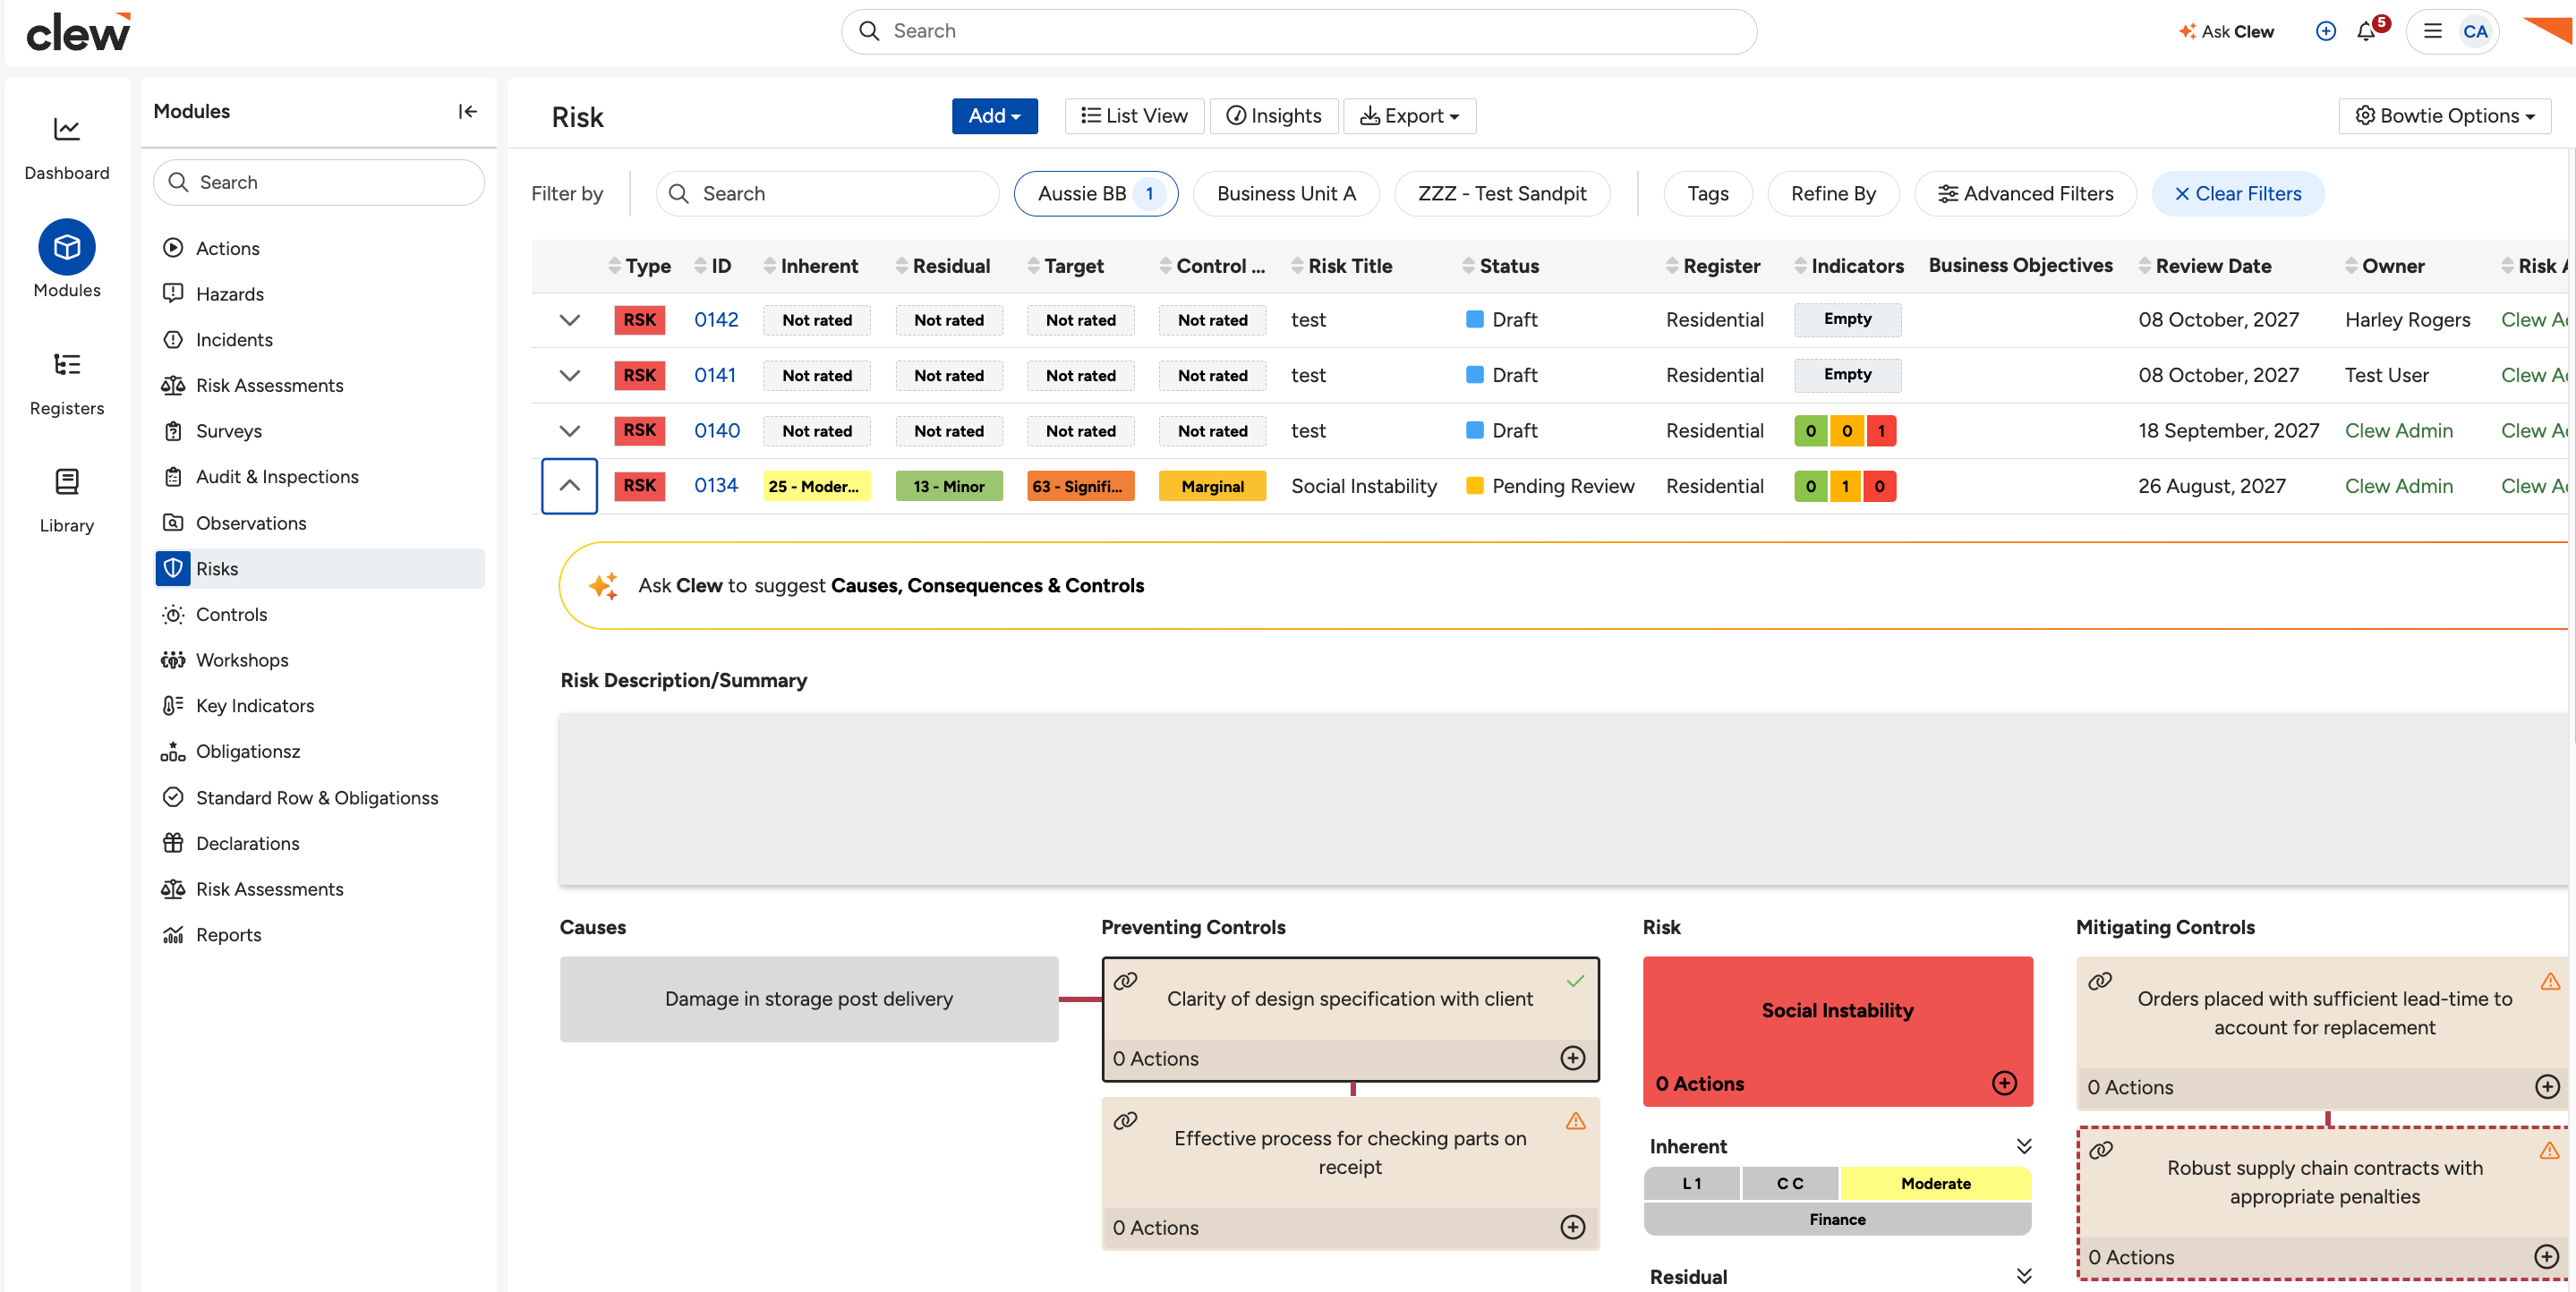2576x1292 pixels.
Task: Click the 25 - Moderate inherent rating badge
Action: point(816,486)
